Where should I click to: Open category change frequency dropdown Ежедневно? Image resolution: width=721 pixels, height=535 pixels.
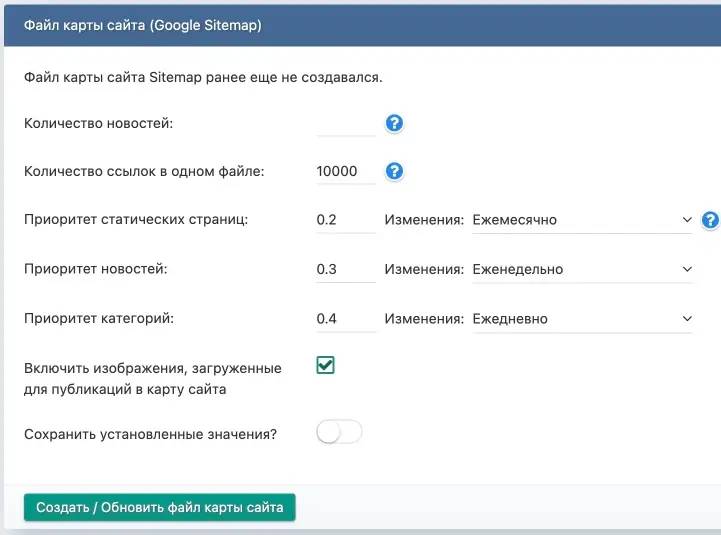(x=582, y=319)
